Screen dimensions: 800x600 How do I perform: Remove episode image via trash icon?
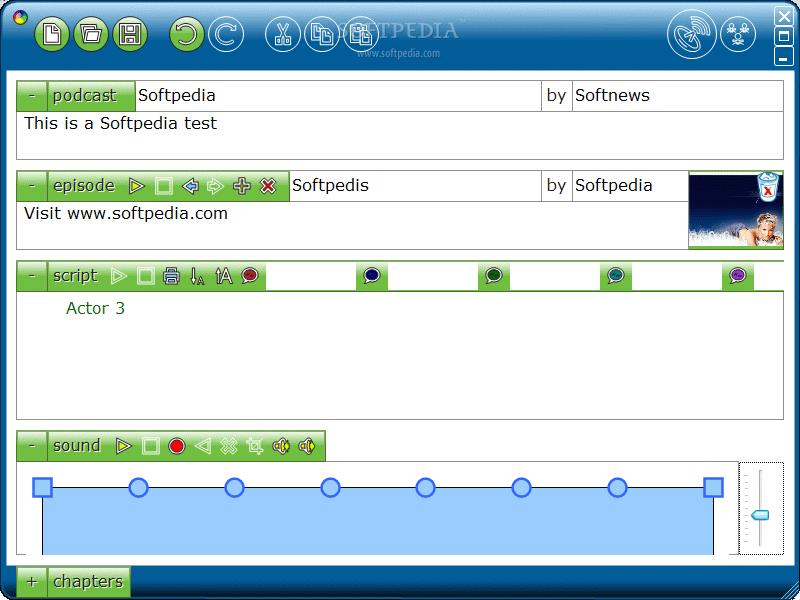(x=768, y=185)
